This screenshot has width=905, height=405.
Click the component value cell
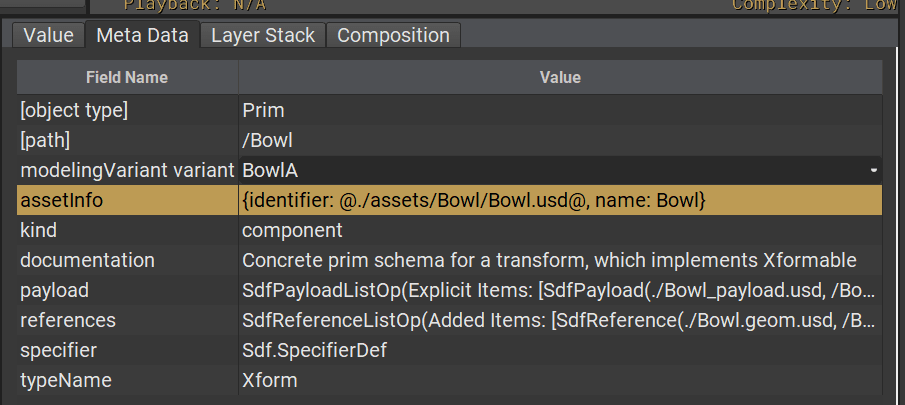tap(560, 230)
